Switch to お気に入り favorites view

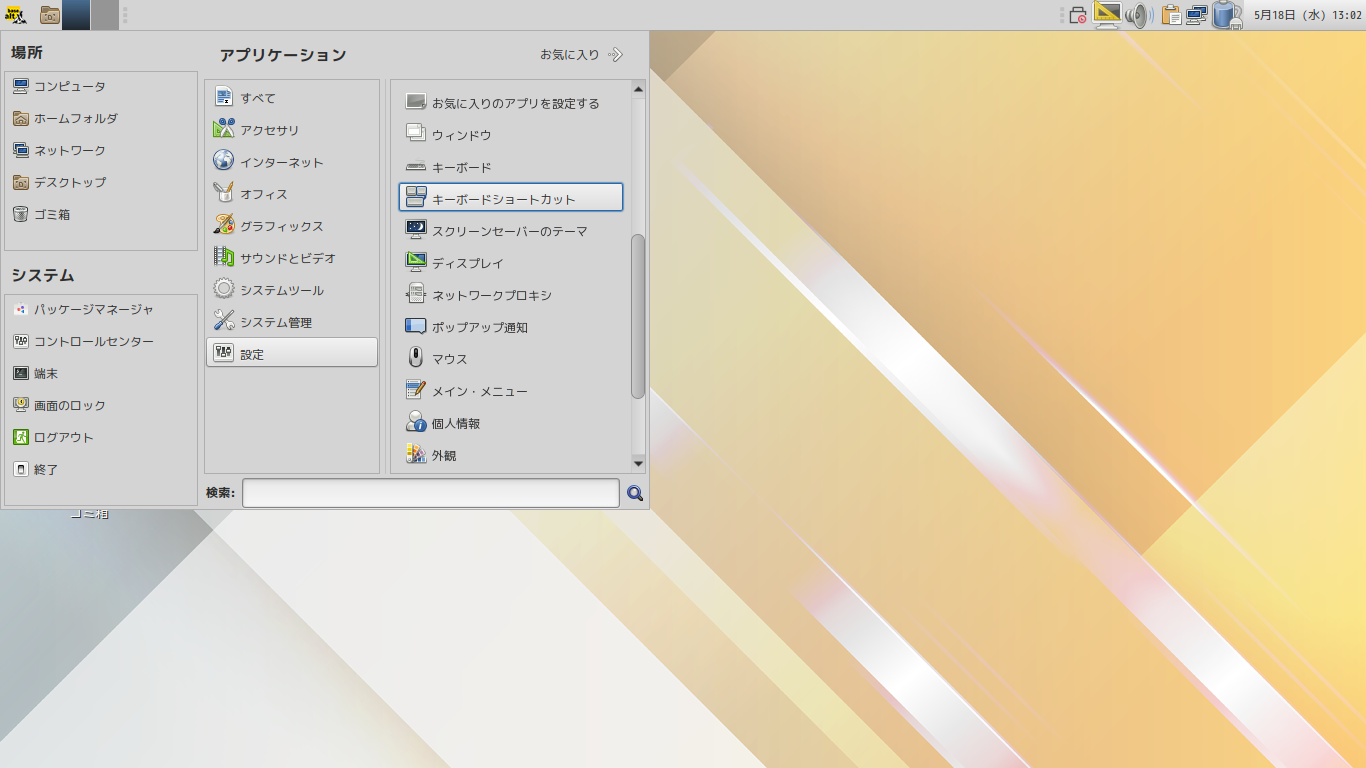[582, 55]
